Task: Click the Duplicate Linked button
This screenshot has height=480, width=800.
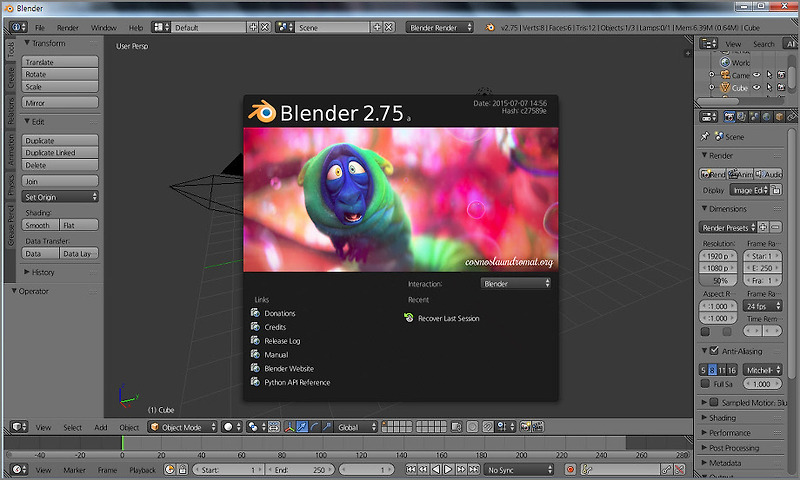Action: pyautogui.click(x=60, y=153)
